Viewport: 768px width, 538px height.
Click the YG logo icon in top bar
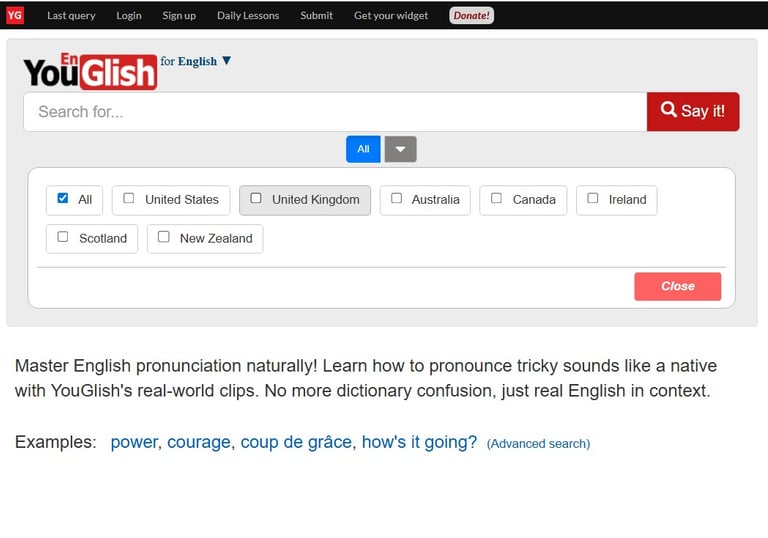[x=15, y=15]
